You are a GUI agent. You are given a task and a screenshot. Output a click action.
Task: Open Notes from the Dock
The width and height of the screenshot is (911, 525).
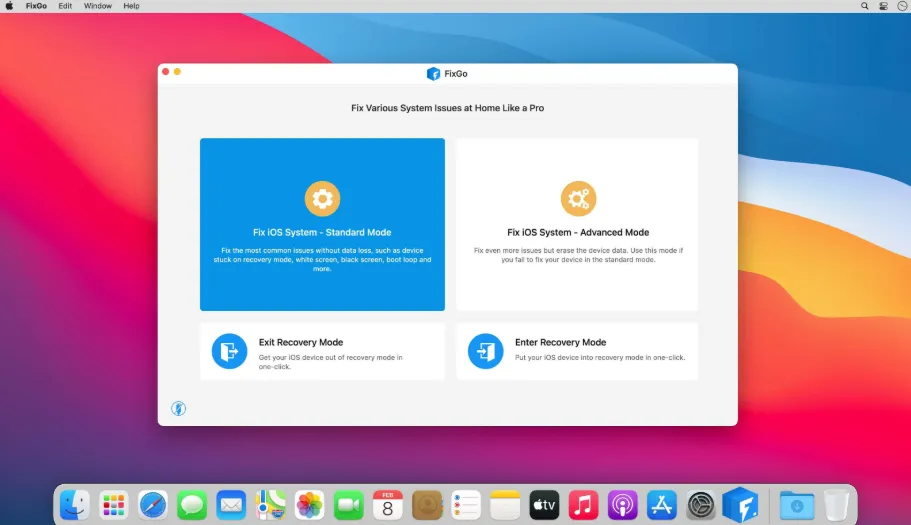coord(505,505)
